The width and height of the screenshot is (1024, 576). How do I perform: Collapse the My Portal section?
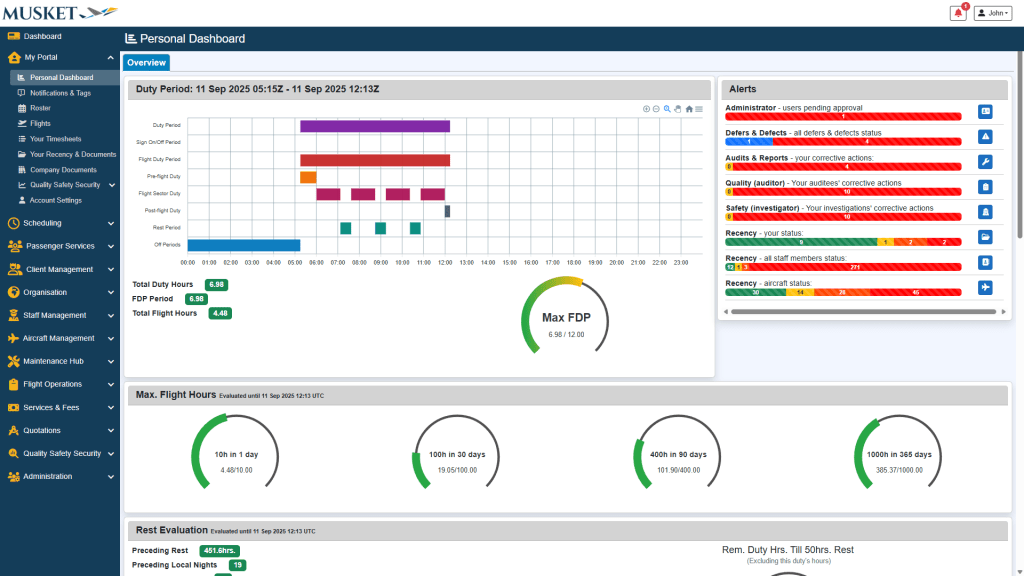[110, 57]
